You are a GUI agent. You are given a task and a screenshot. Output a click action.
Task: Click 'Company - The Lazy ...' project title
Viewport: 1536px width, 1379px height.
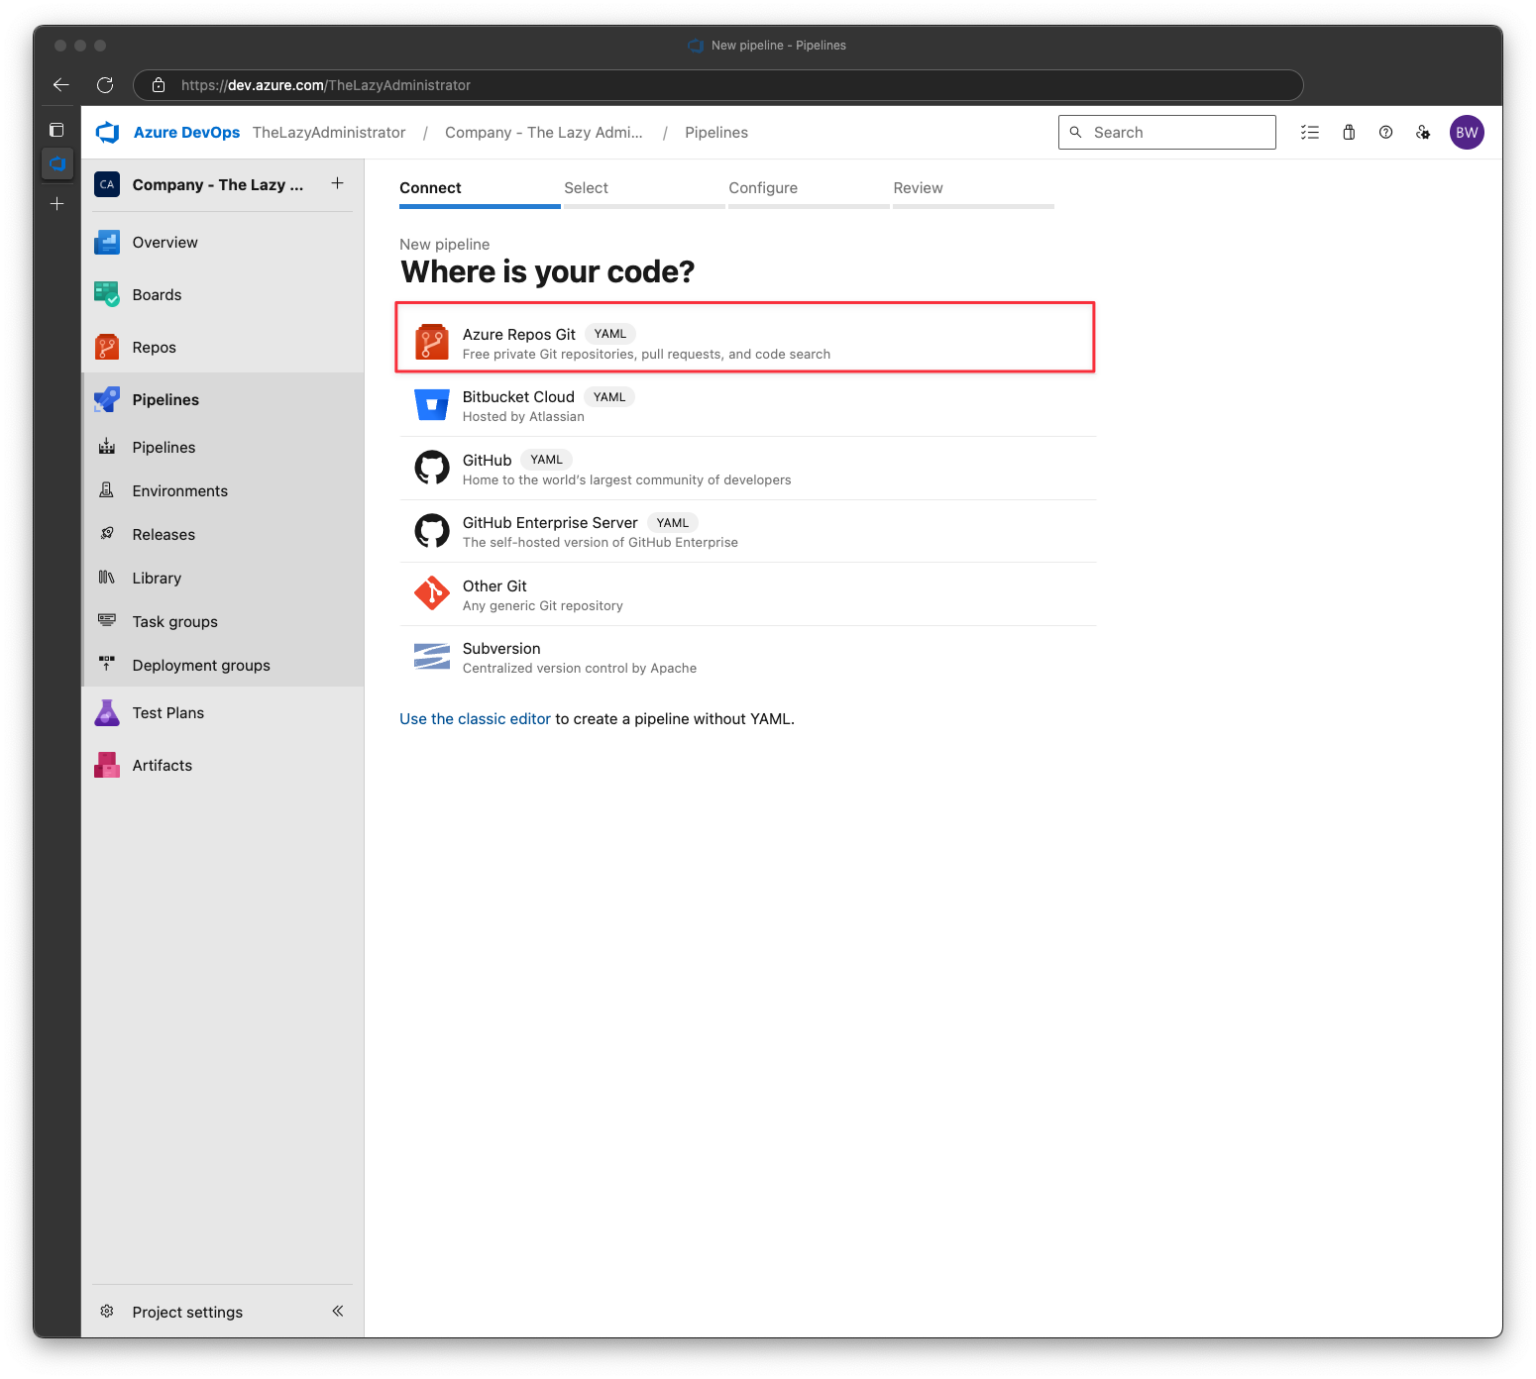pos(217,185)
